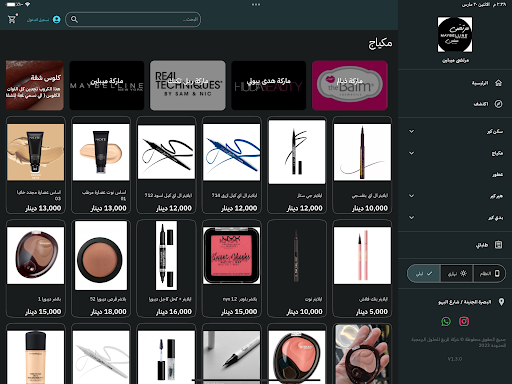Click the store location pin icon
Viewport: 512px width, 384px height.
(501, 302)
